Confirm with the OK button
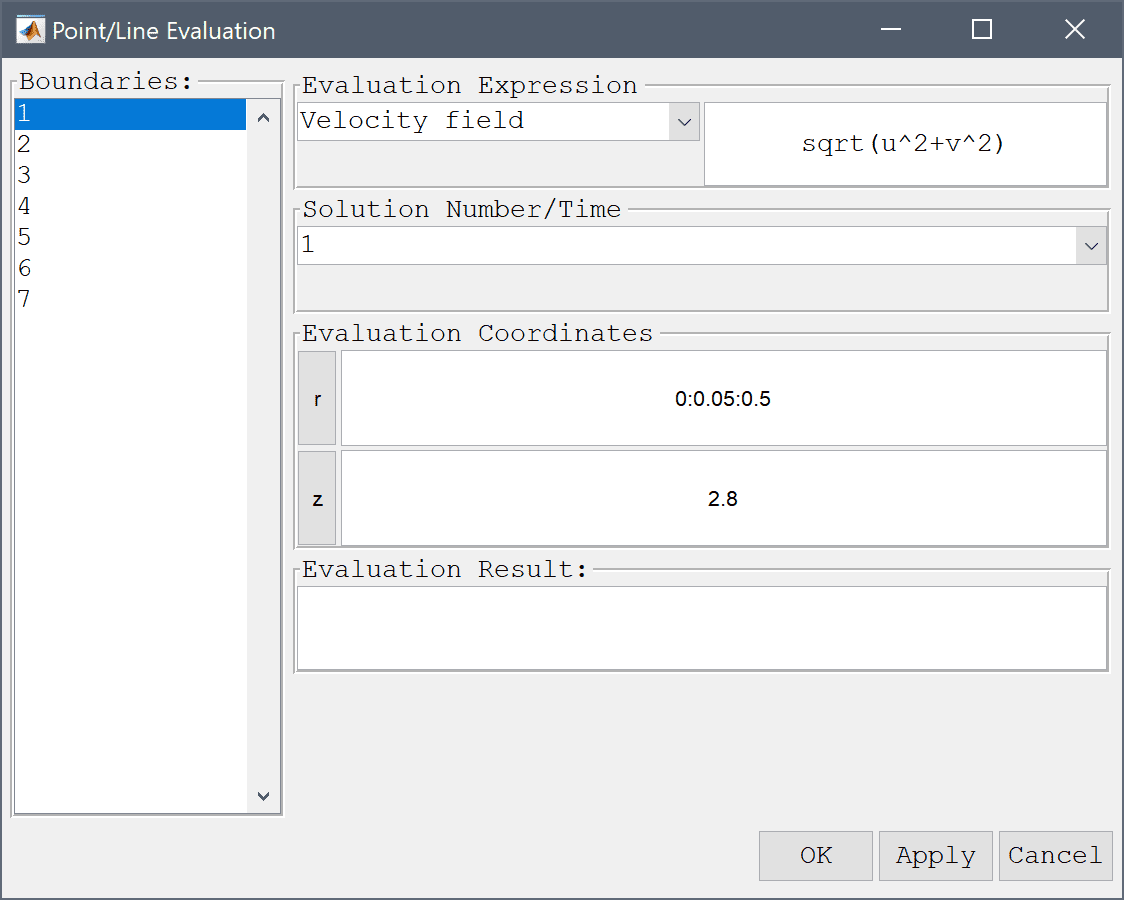1124x900 pixels. (x=815, y=856)
